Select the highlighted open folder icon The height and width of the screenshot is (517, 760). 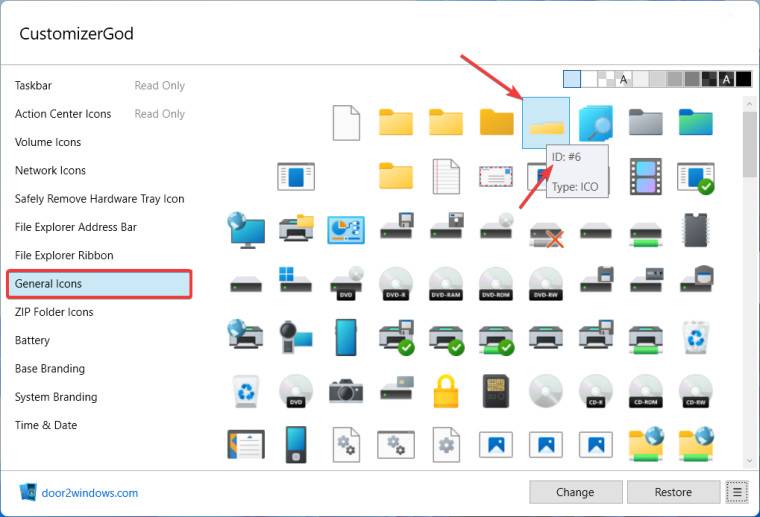click(546, 123)
